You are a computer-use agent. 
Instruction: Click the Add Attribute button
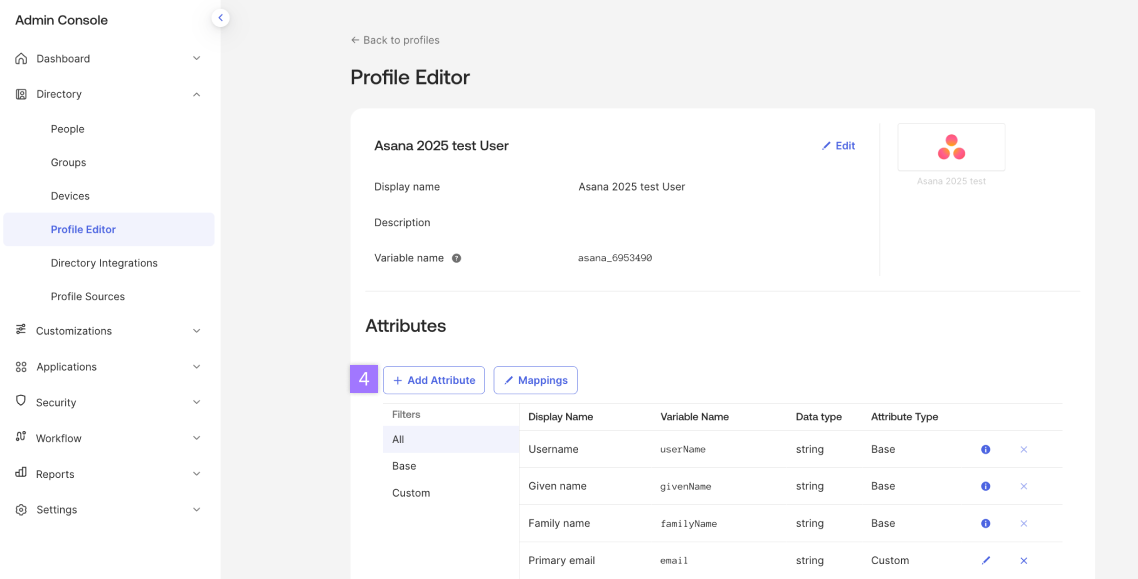[434, 380]
